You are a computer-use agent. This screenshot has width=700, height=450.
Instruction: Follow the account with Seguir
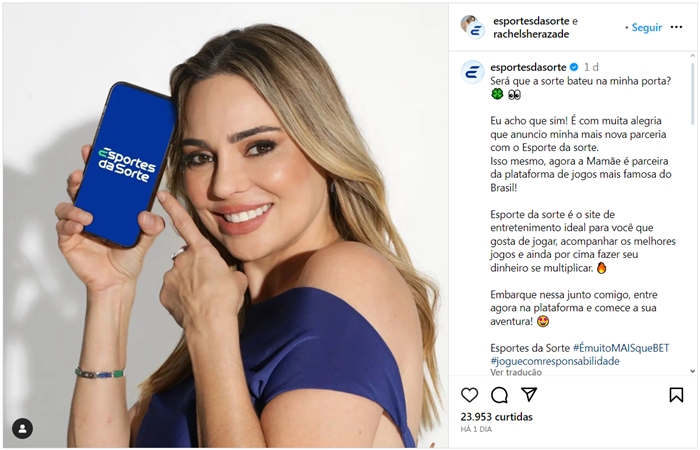point(646,27)
